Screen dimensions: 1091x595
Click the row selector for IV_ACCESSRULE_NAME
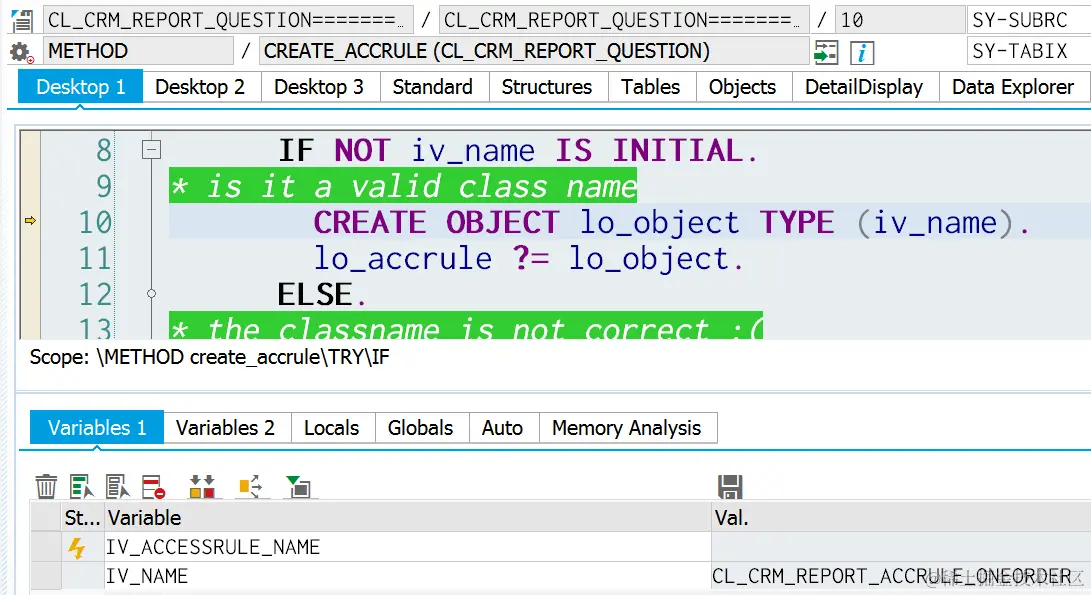coord(46,548)
